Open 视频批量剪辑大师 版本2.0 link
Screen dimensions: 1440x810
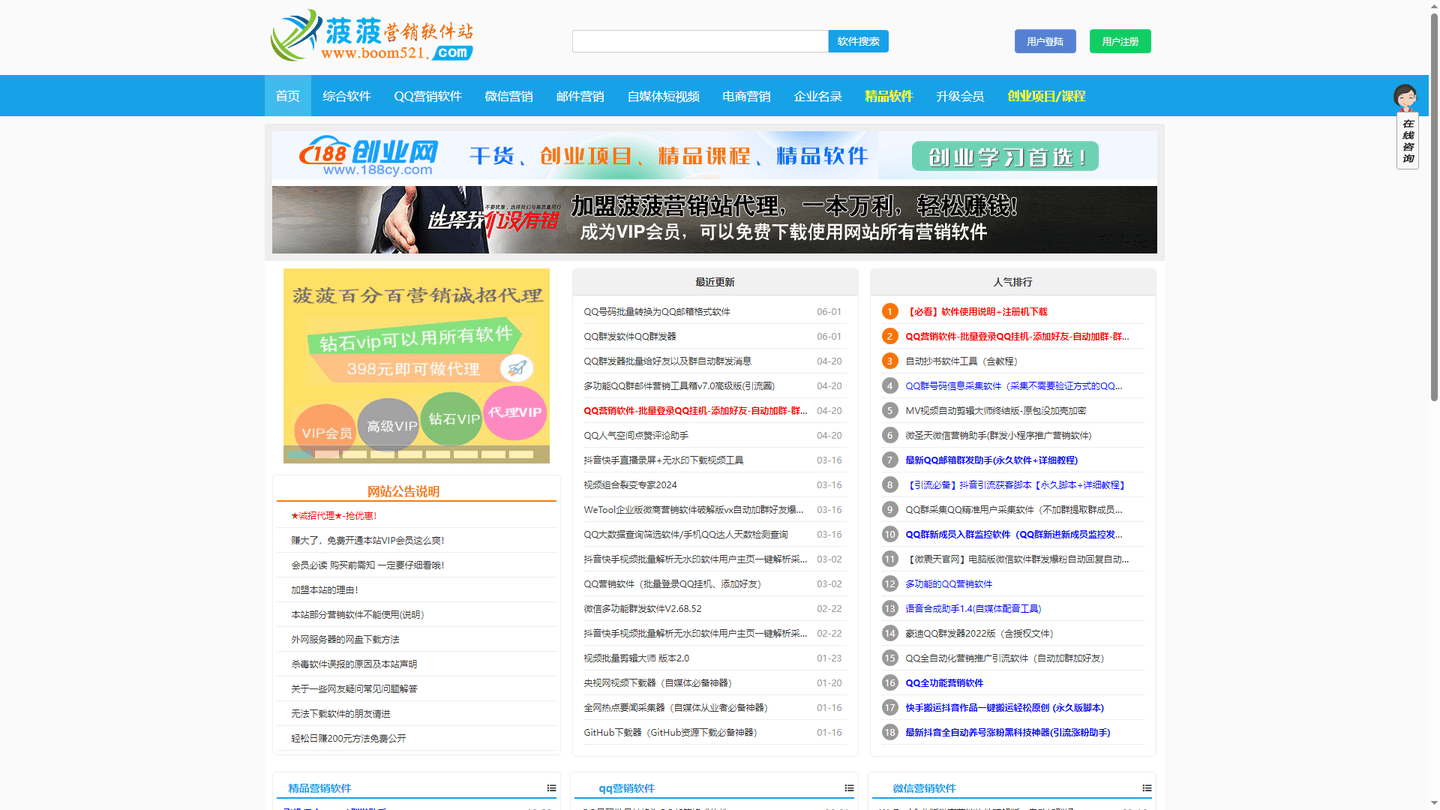coord(637,658)
